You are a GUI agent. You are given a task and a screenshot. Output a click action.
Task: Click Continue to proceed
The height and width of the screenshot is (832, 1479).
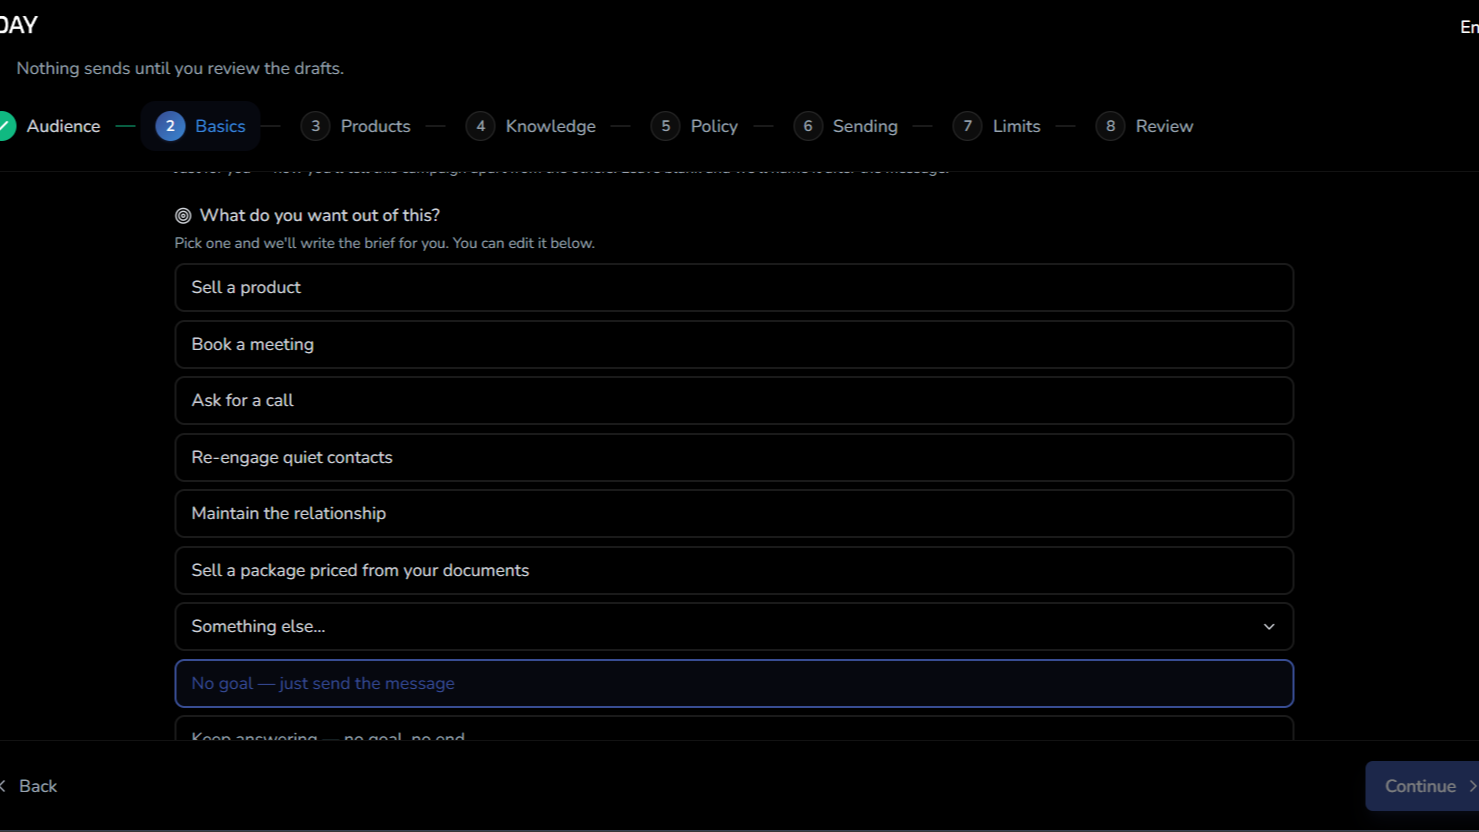(1422, 786)
